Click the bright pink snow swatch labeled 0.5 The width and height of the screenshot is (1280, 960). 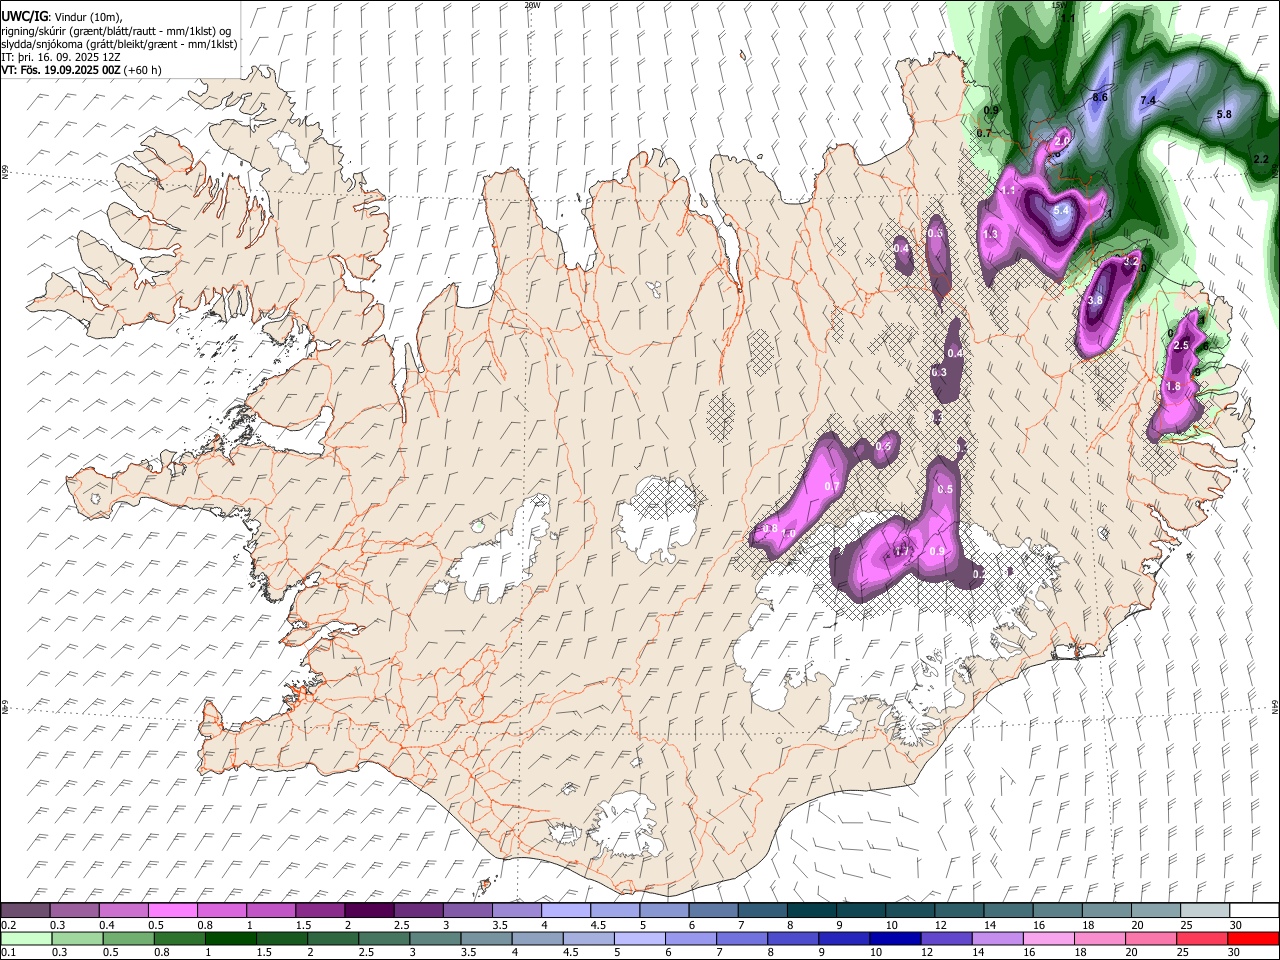point(173,910)
